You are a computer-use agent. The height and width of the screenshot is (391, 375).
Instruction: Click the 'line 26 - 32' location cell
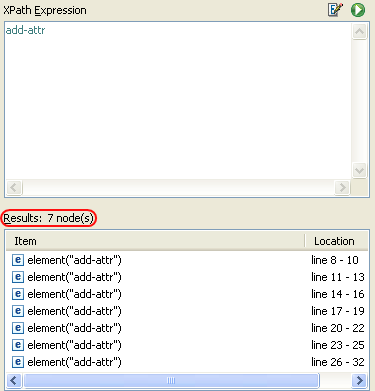tap(338, 362)
